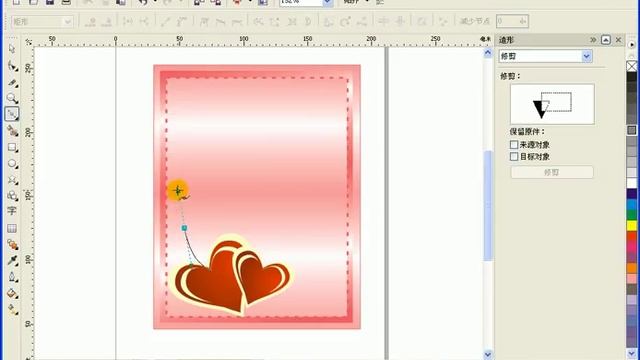Pick the green color swatch

632,215
